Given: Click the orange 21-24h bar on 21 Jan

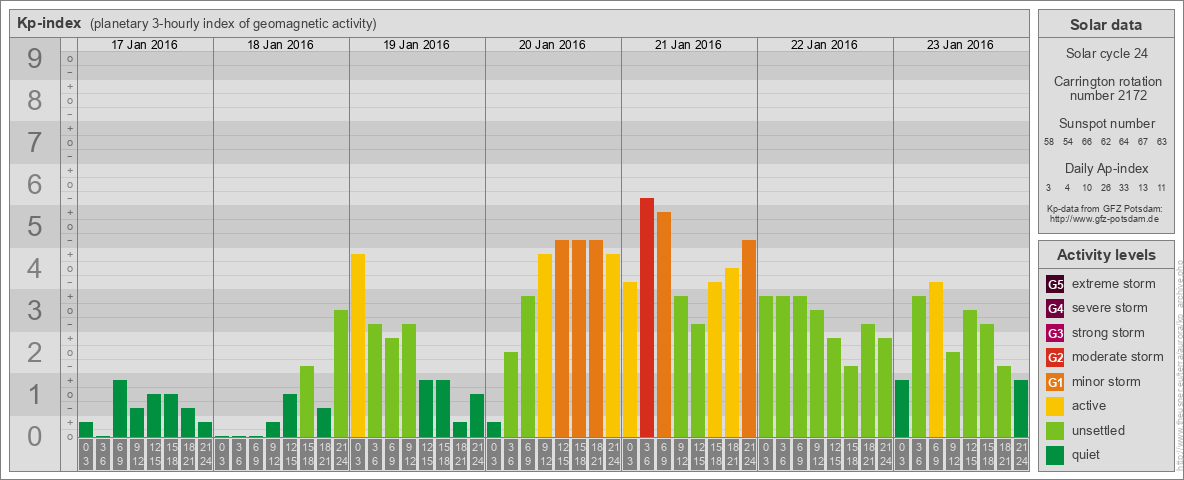Looking at the screenshot, I should point(748,339).
